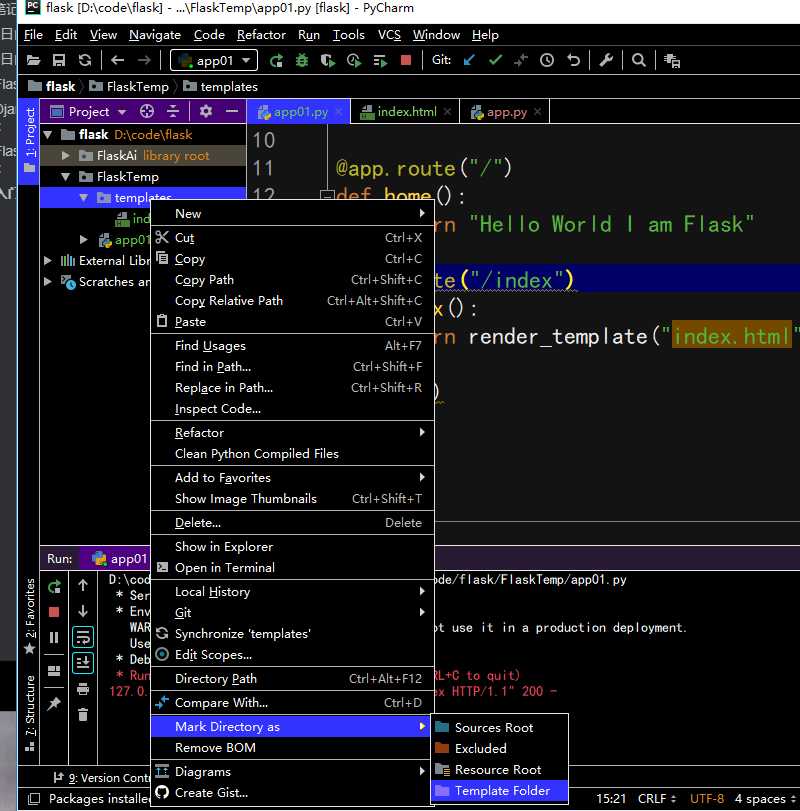Click the Git Update Project arrow icon
Image resolution: width=800 pixels, height=811 pixels.
[x=470, y=61]
